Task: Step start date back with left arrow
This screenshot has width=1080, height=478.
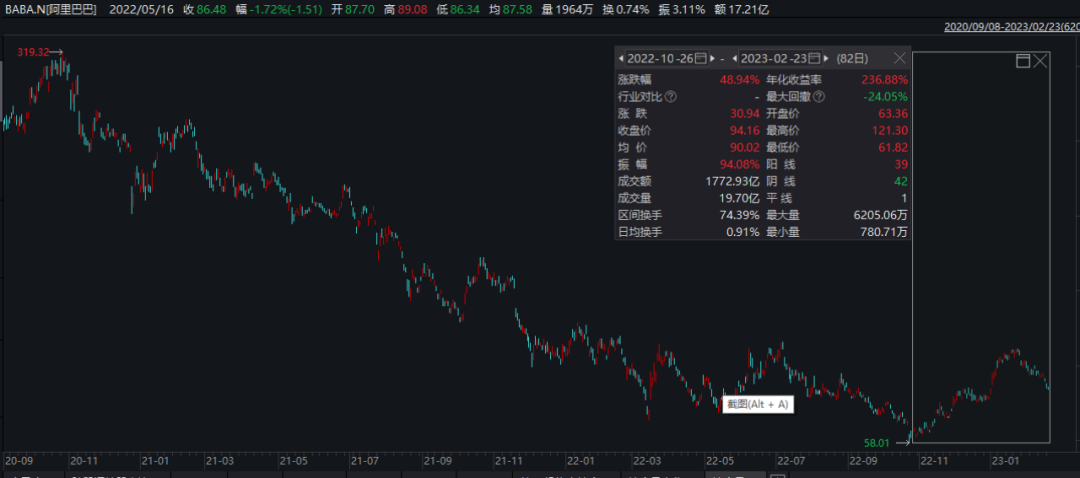Action: pos(621,60)
